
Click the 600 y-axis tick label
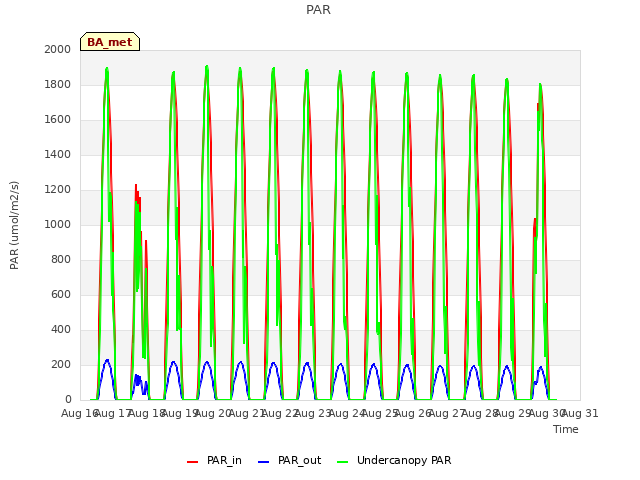click(x=61, y=295)
